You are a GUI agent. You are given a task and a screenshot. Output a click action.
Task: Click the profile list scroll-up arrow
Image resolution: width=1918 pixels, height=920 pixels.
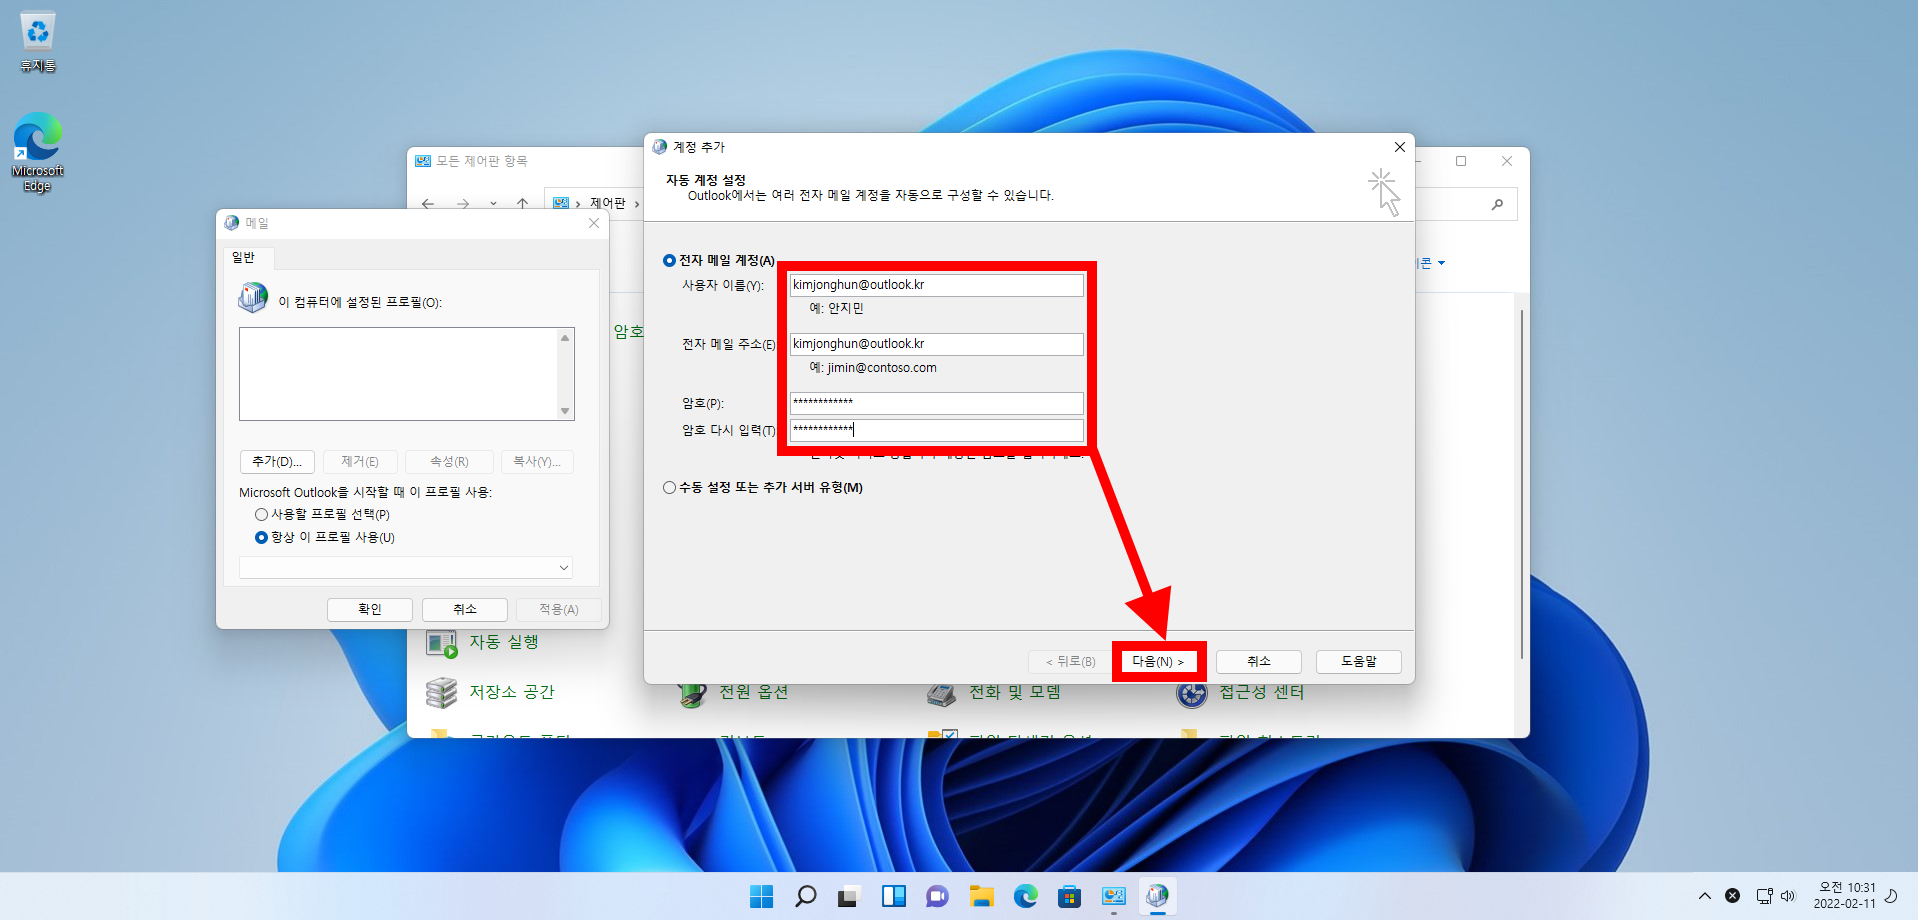(565, 338)
